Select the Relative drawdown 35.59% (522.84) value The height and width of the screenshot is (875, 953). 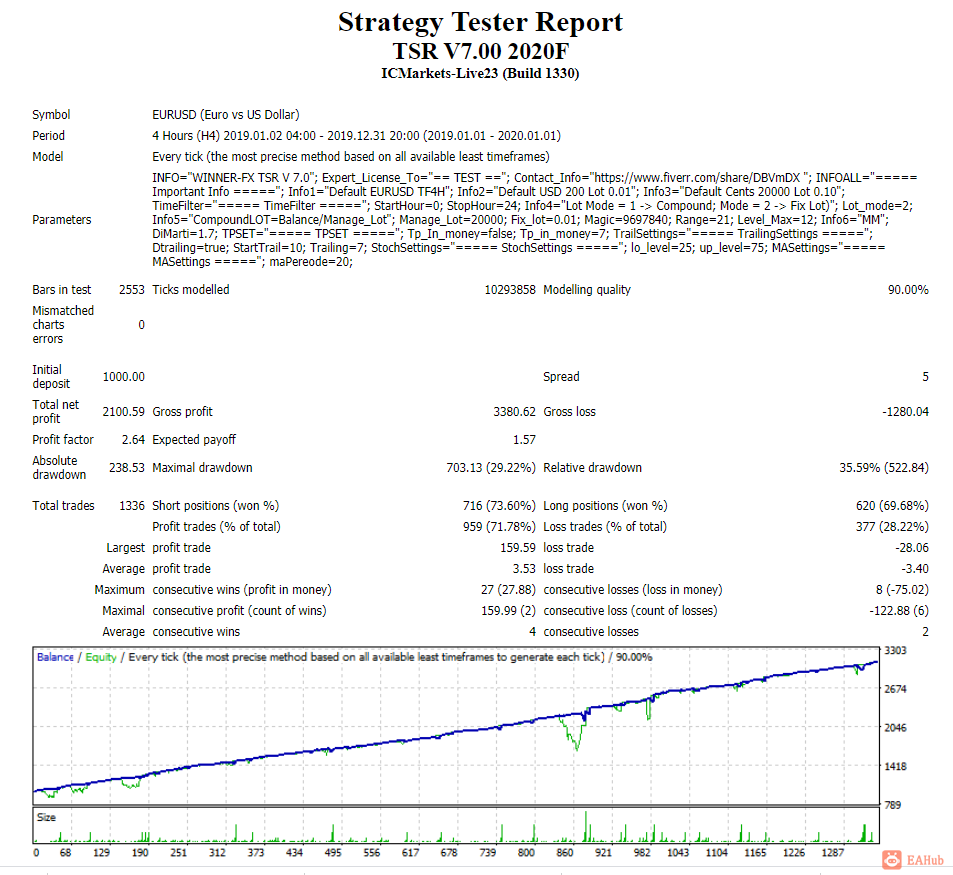[x=884, y=468]
